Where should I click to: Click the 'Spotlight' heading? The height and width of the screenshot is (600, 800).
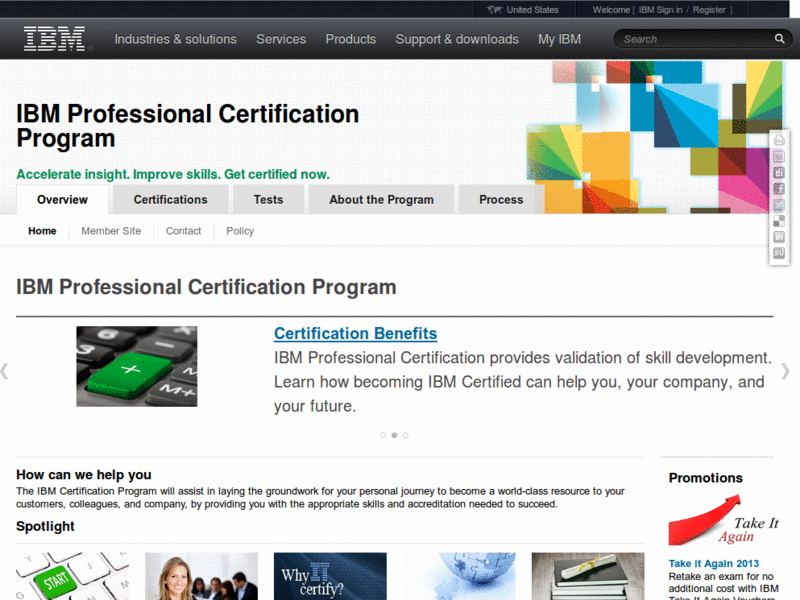pos(45,526)
